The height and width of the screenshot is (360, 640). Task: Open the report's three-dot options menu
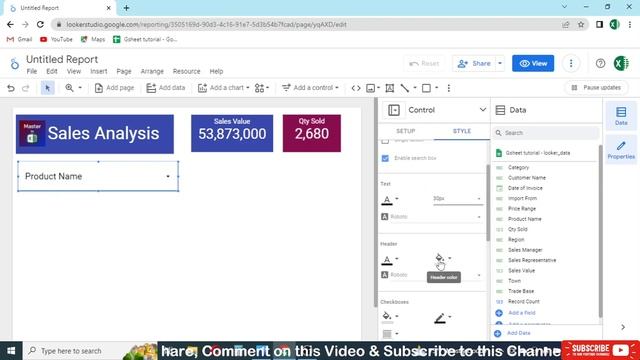click(571, 63)
